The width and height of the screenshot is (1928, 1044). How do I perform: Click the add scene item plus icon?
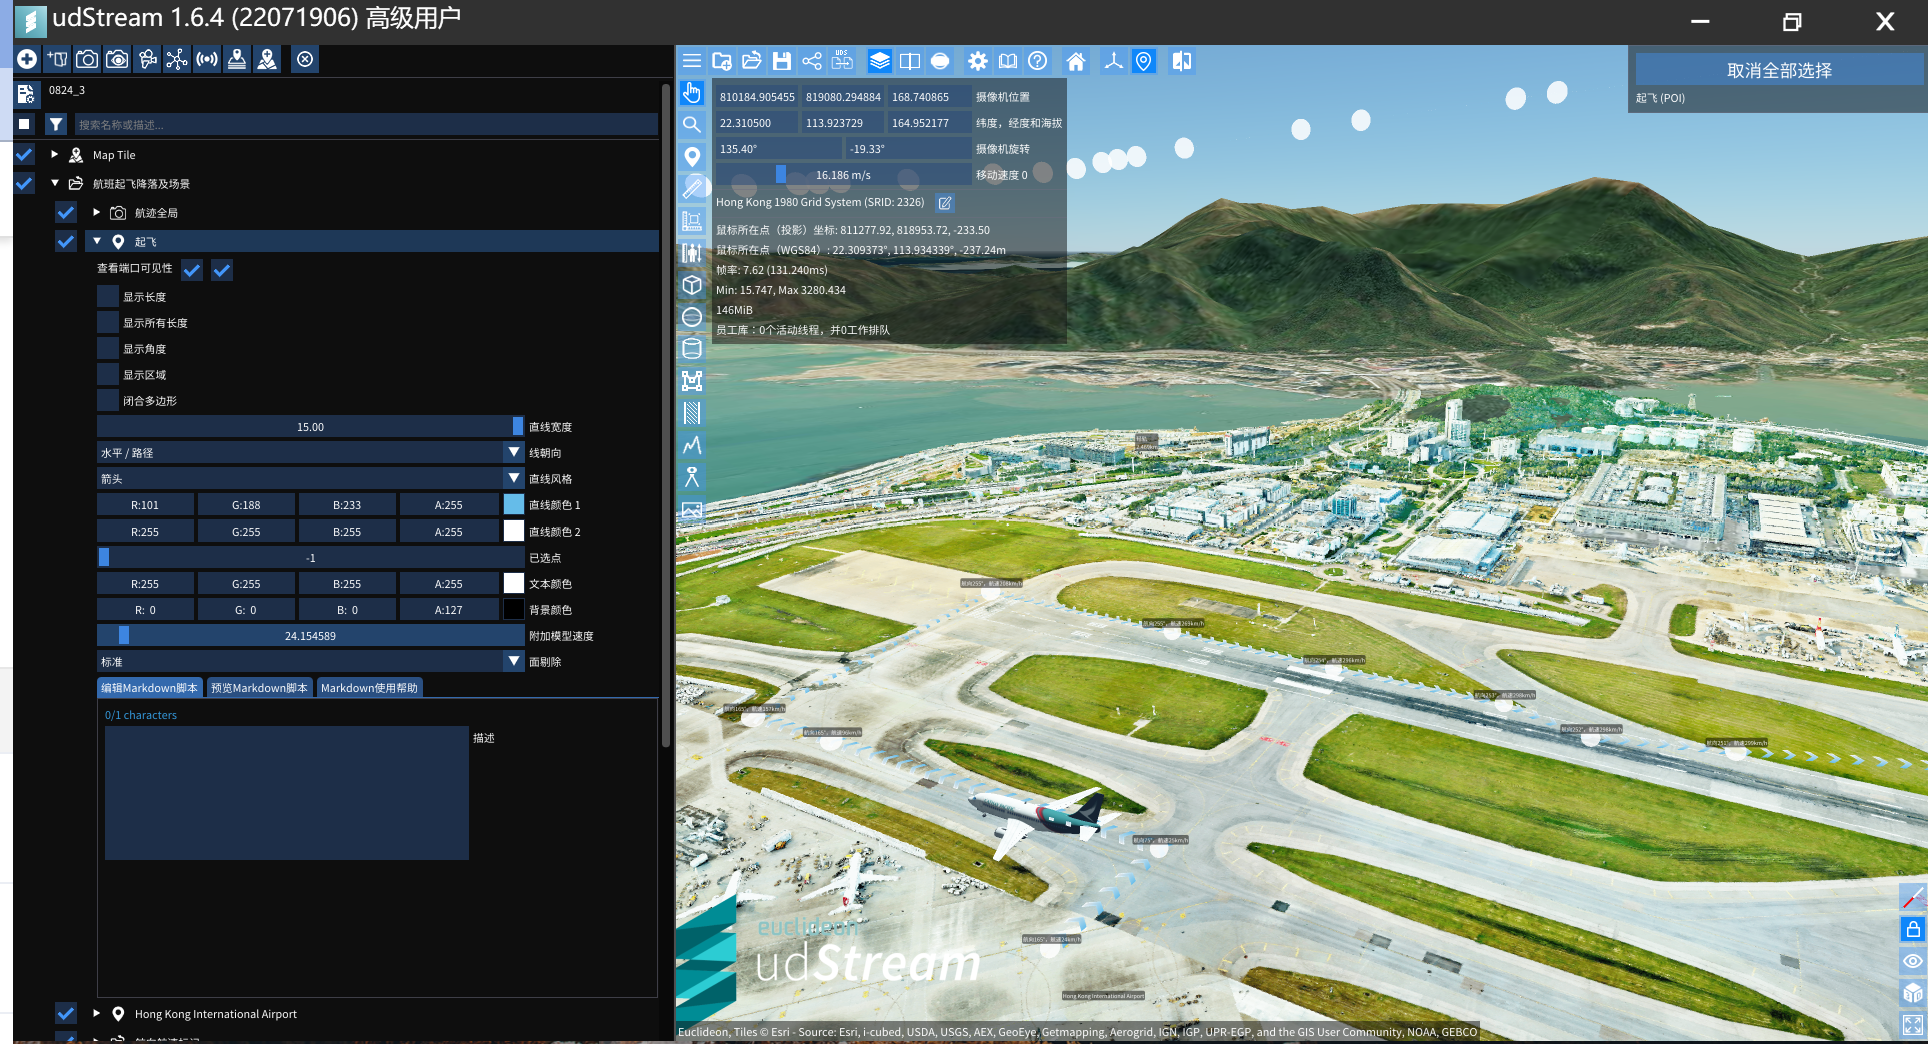pyautogui.click(x=27, y=59)
